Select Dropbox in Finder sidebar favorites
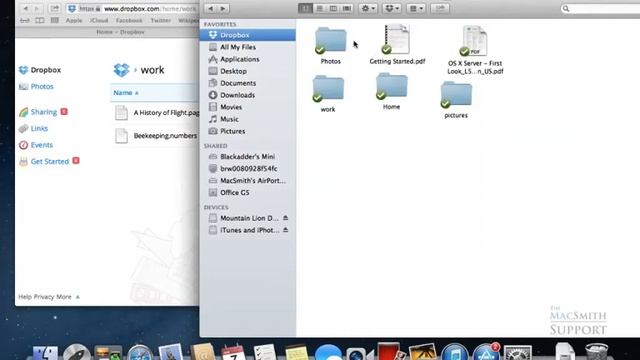 [x=247, y=35]
